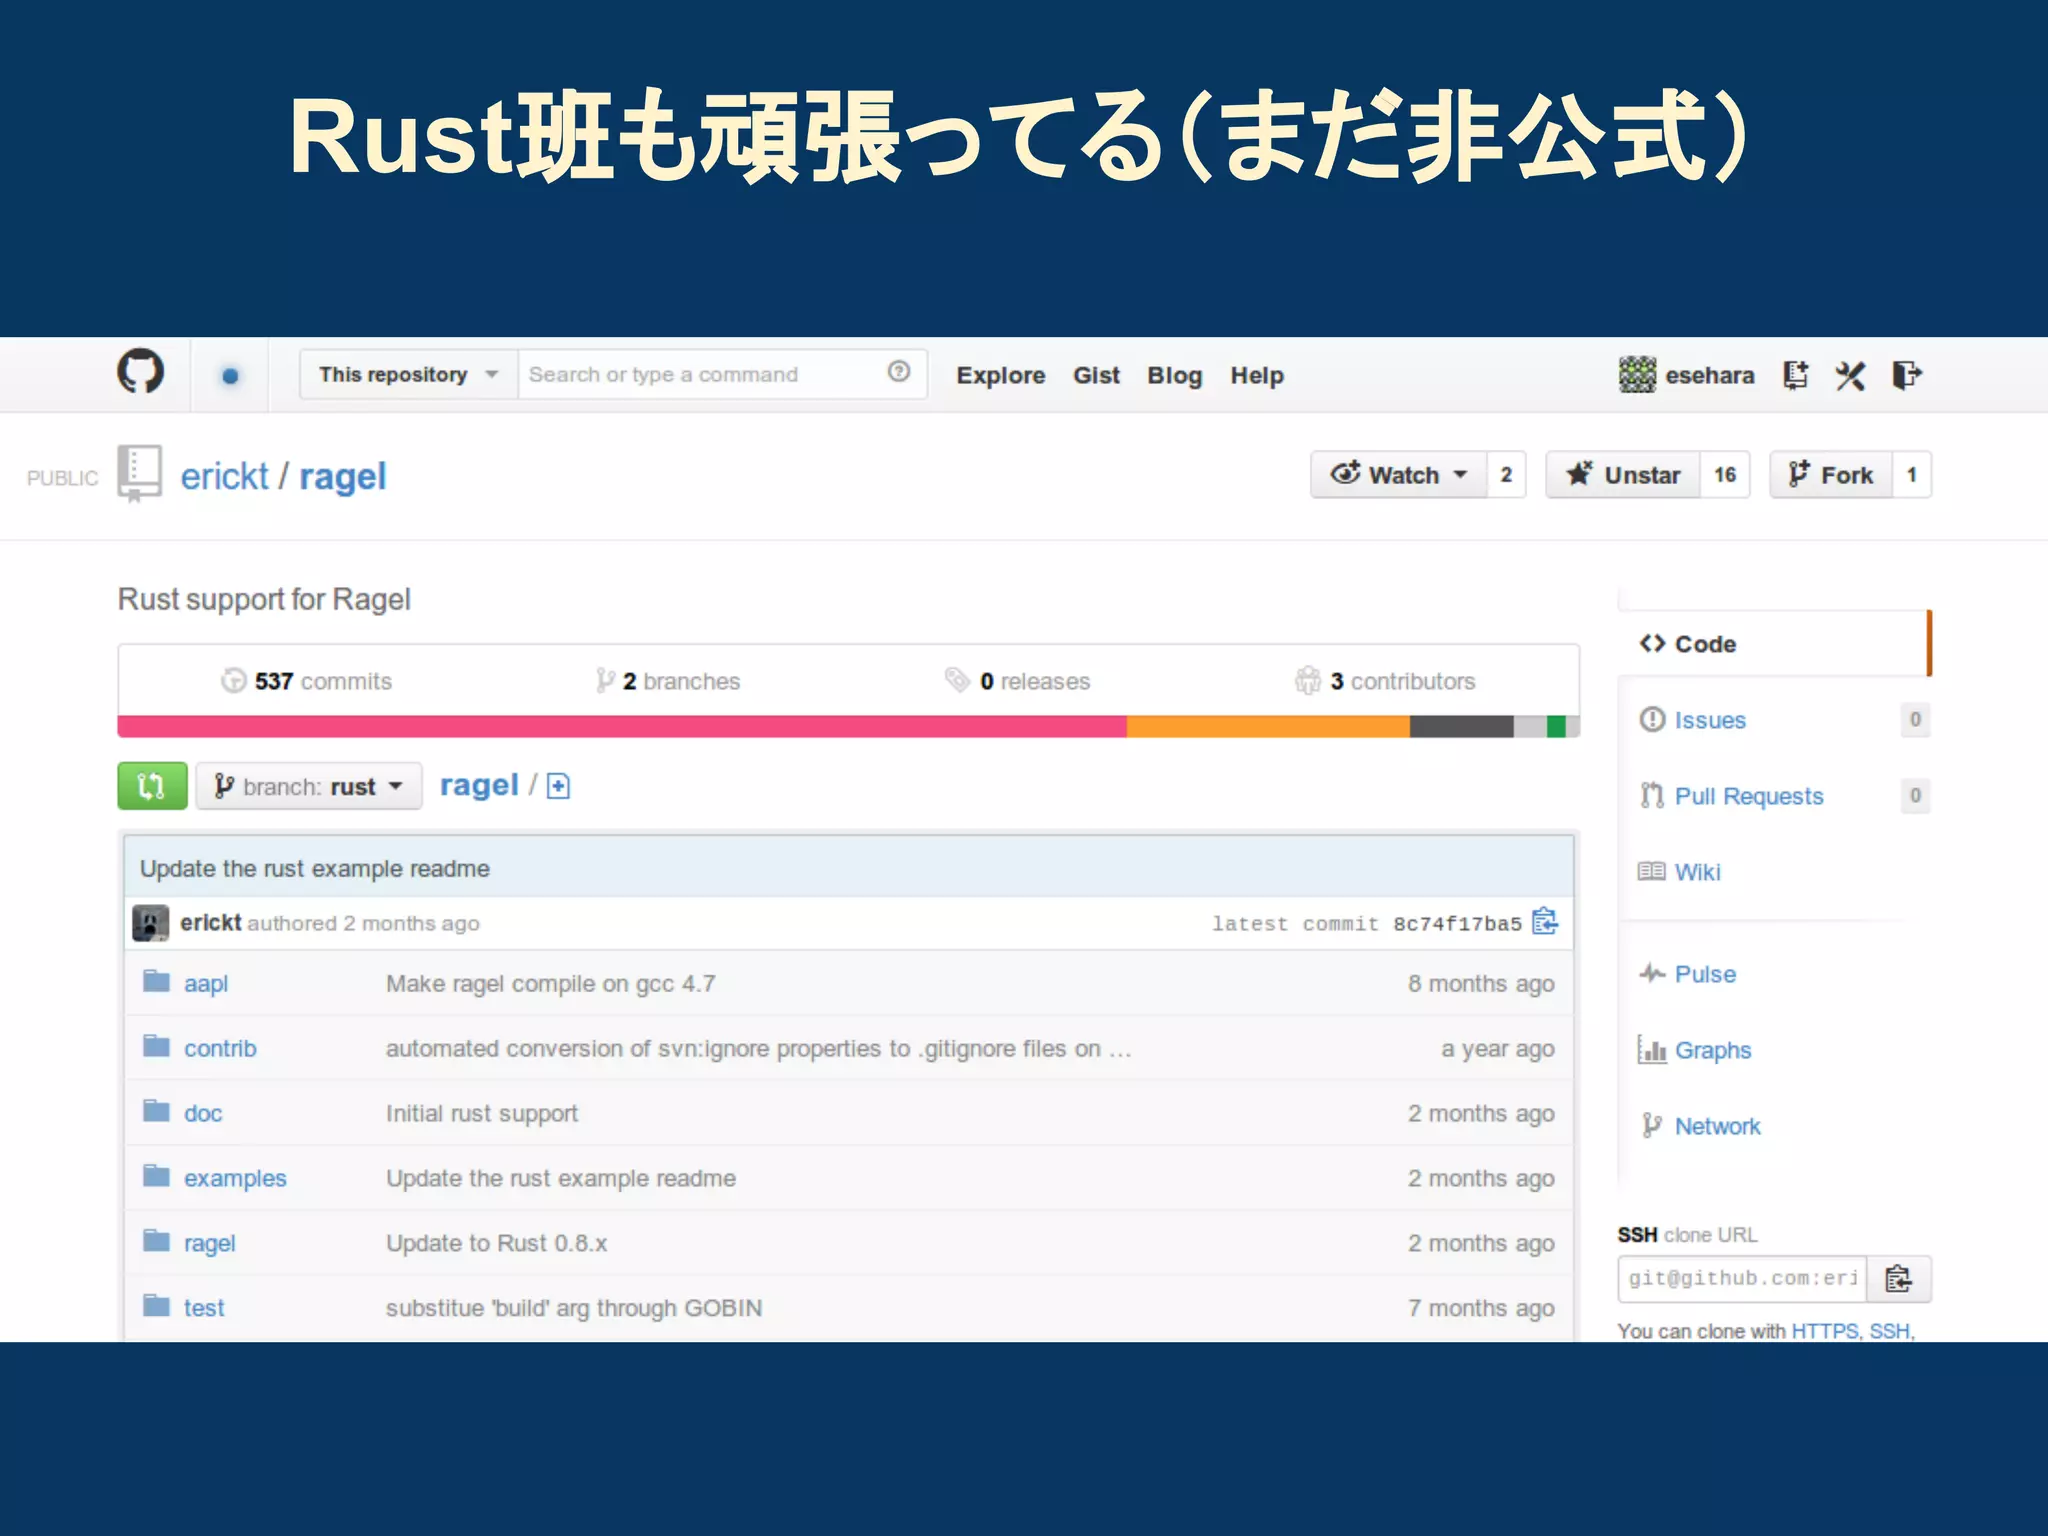Viewport: 2048px width, 1536px height.
Task: Click the pink segment of the language bar
Action: pyautogui.click(x=622, y=727)
